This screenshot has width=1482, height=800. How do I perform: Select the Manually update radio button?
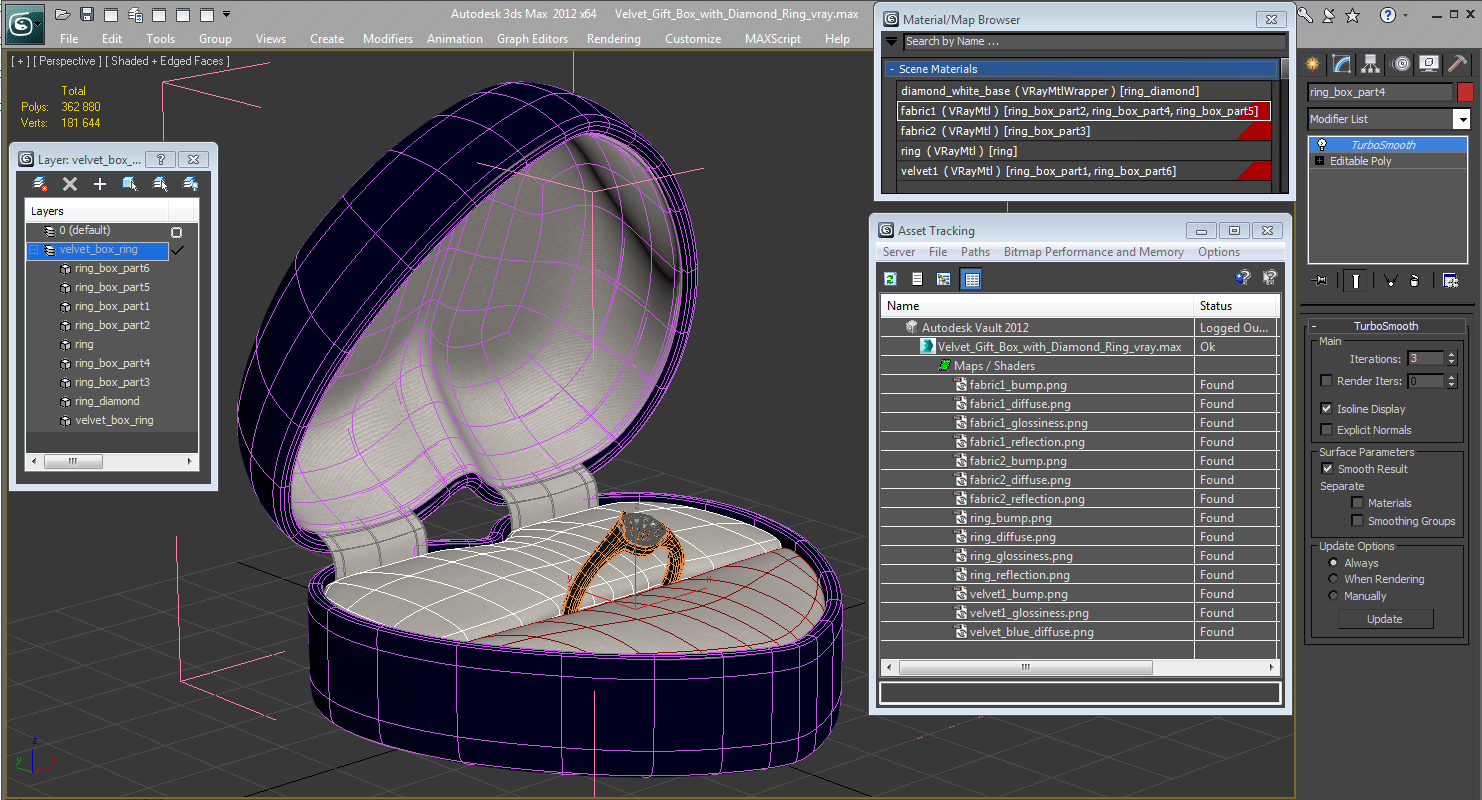pyautogui.click(x=1333, y=596)
